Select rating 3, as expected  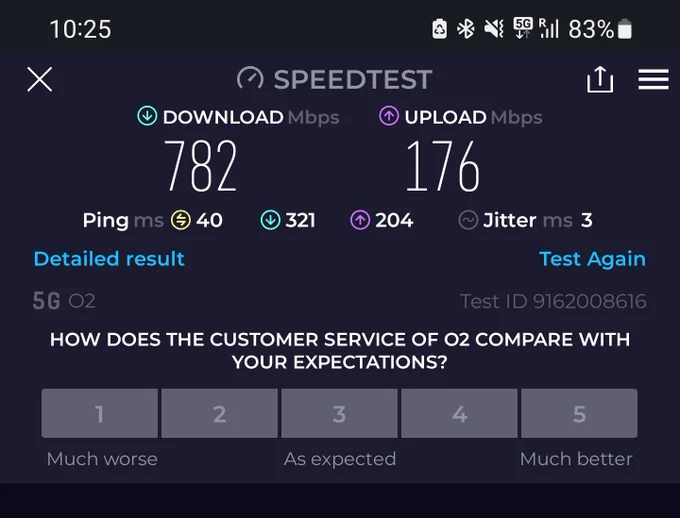coord(340,413)
